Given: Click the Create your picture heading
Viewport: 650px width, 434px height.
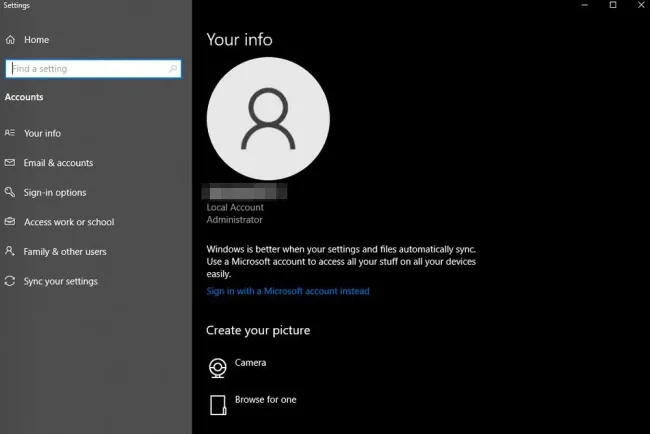Looking at the screenshot, I should point(258,330).
